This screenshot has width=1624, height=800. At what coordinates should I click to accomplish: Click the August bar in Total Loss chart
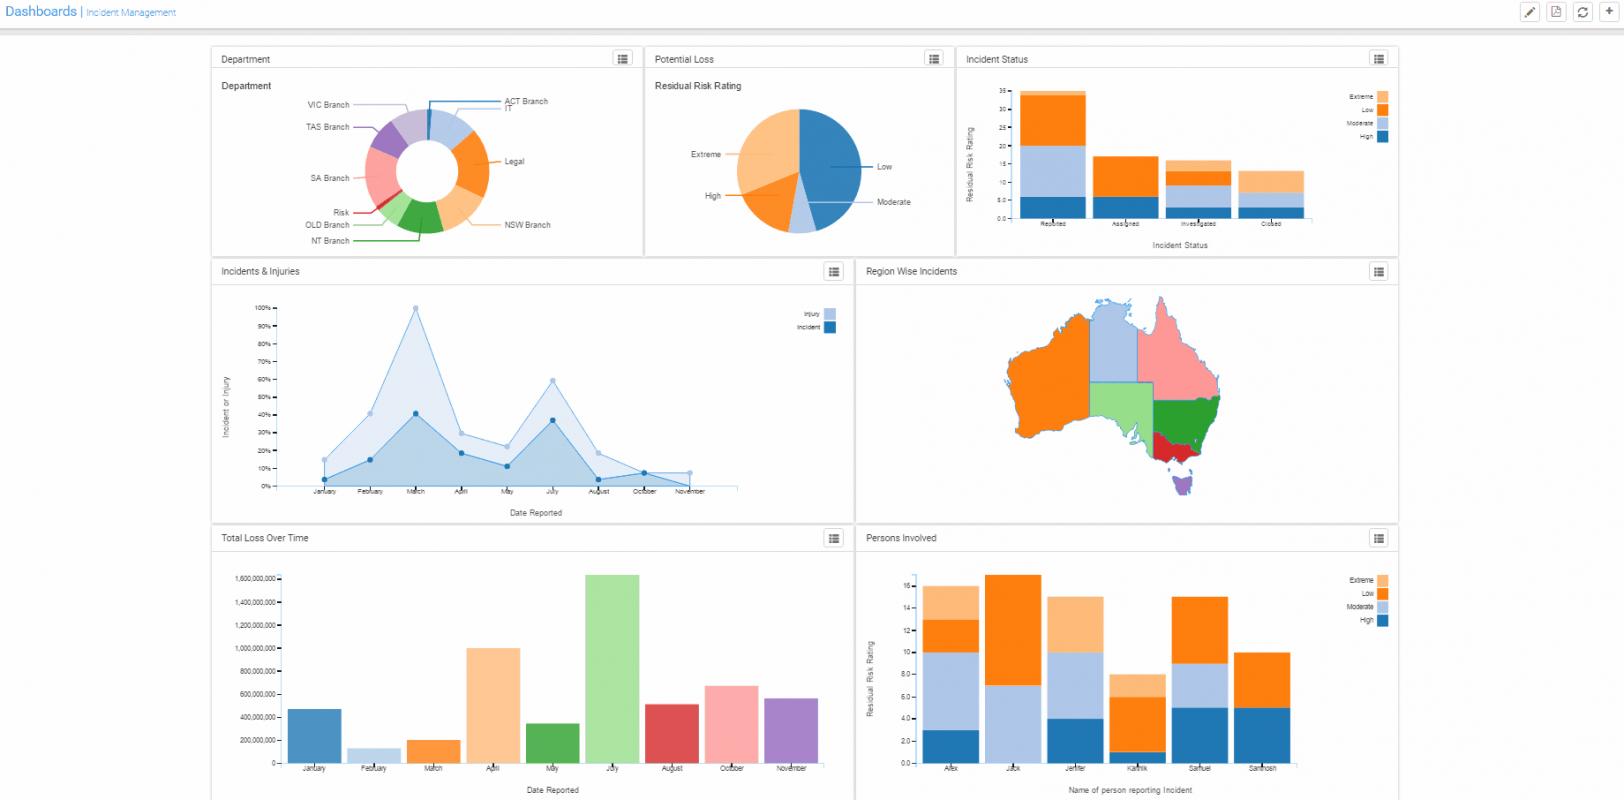(x=672, y=734)
